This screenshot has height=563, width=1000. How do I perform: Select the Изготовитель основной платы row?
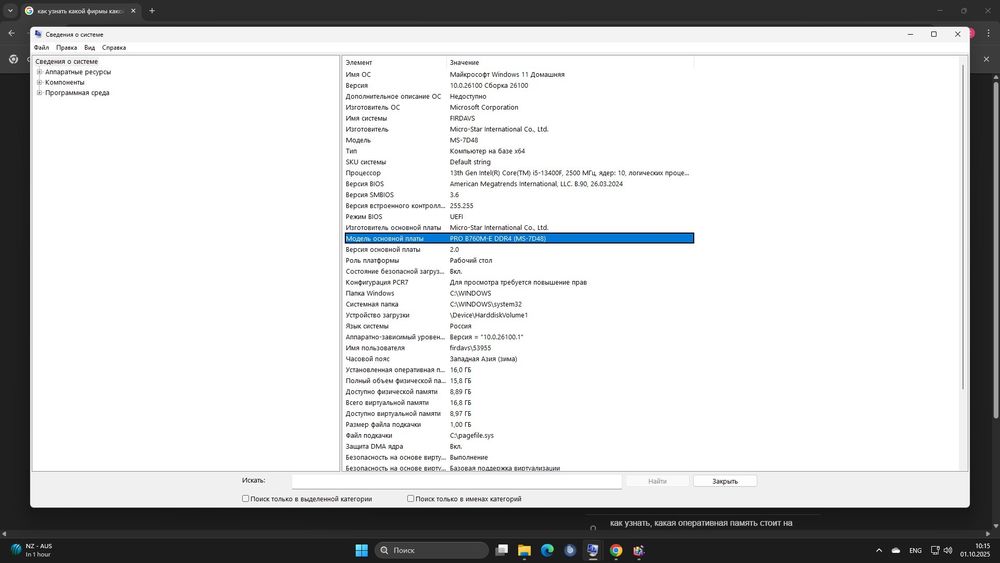point(518,228)
